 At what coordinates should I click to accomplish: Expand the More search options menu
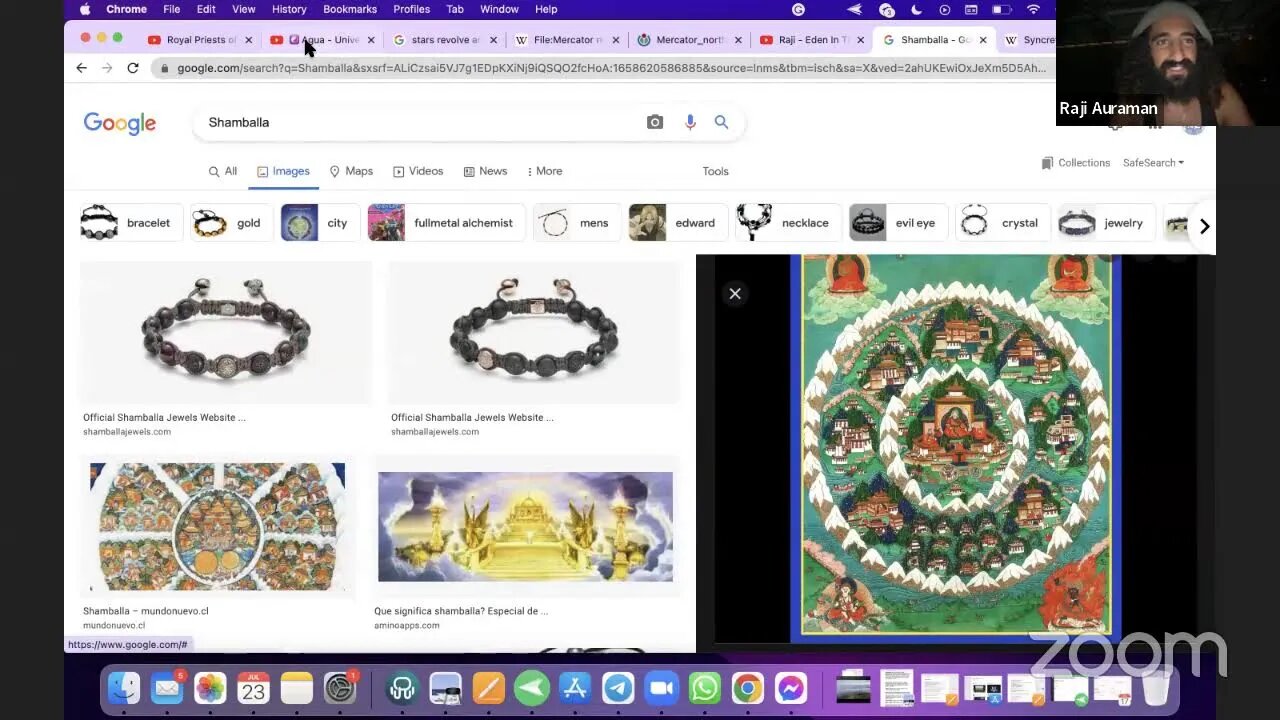544,171
